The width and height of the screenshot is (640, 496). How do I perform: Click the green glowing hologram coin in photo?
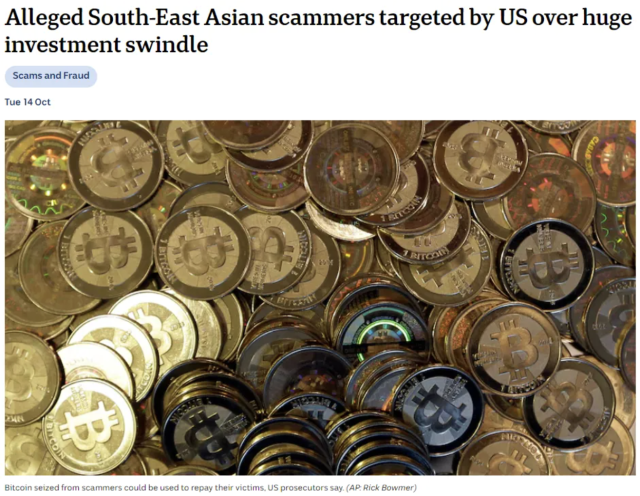(382, 332)
